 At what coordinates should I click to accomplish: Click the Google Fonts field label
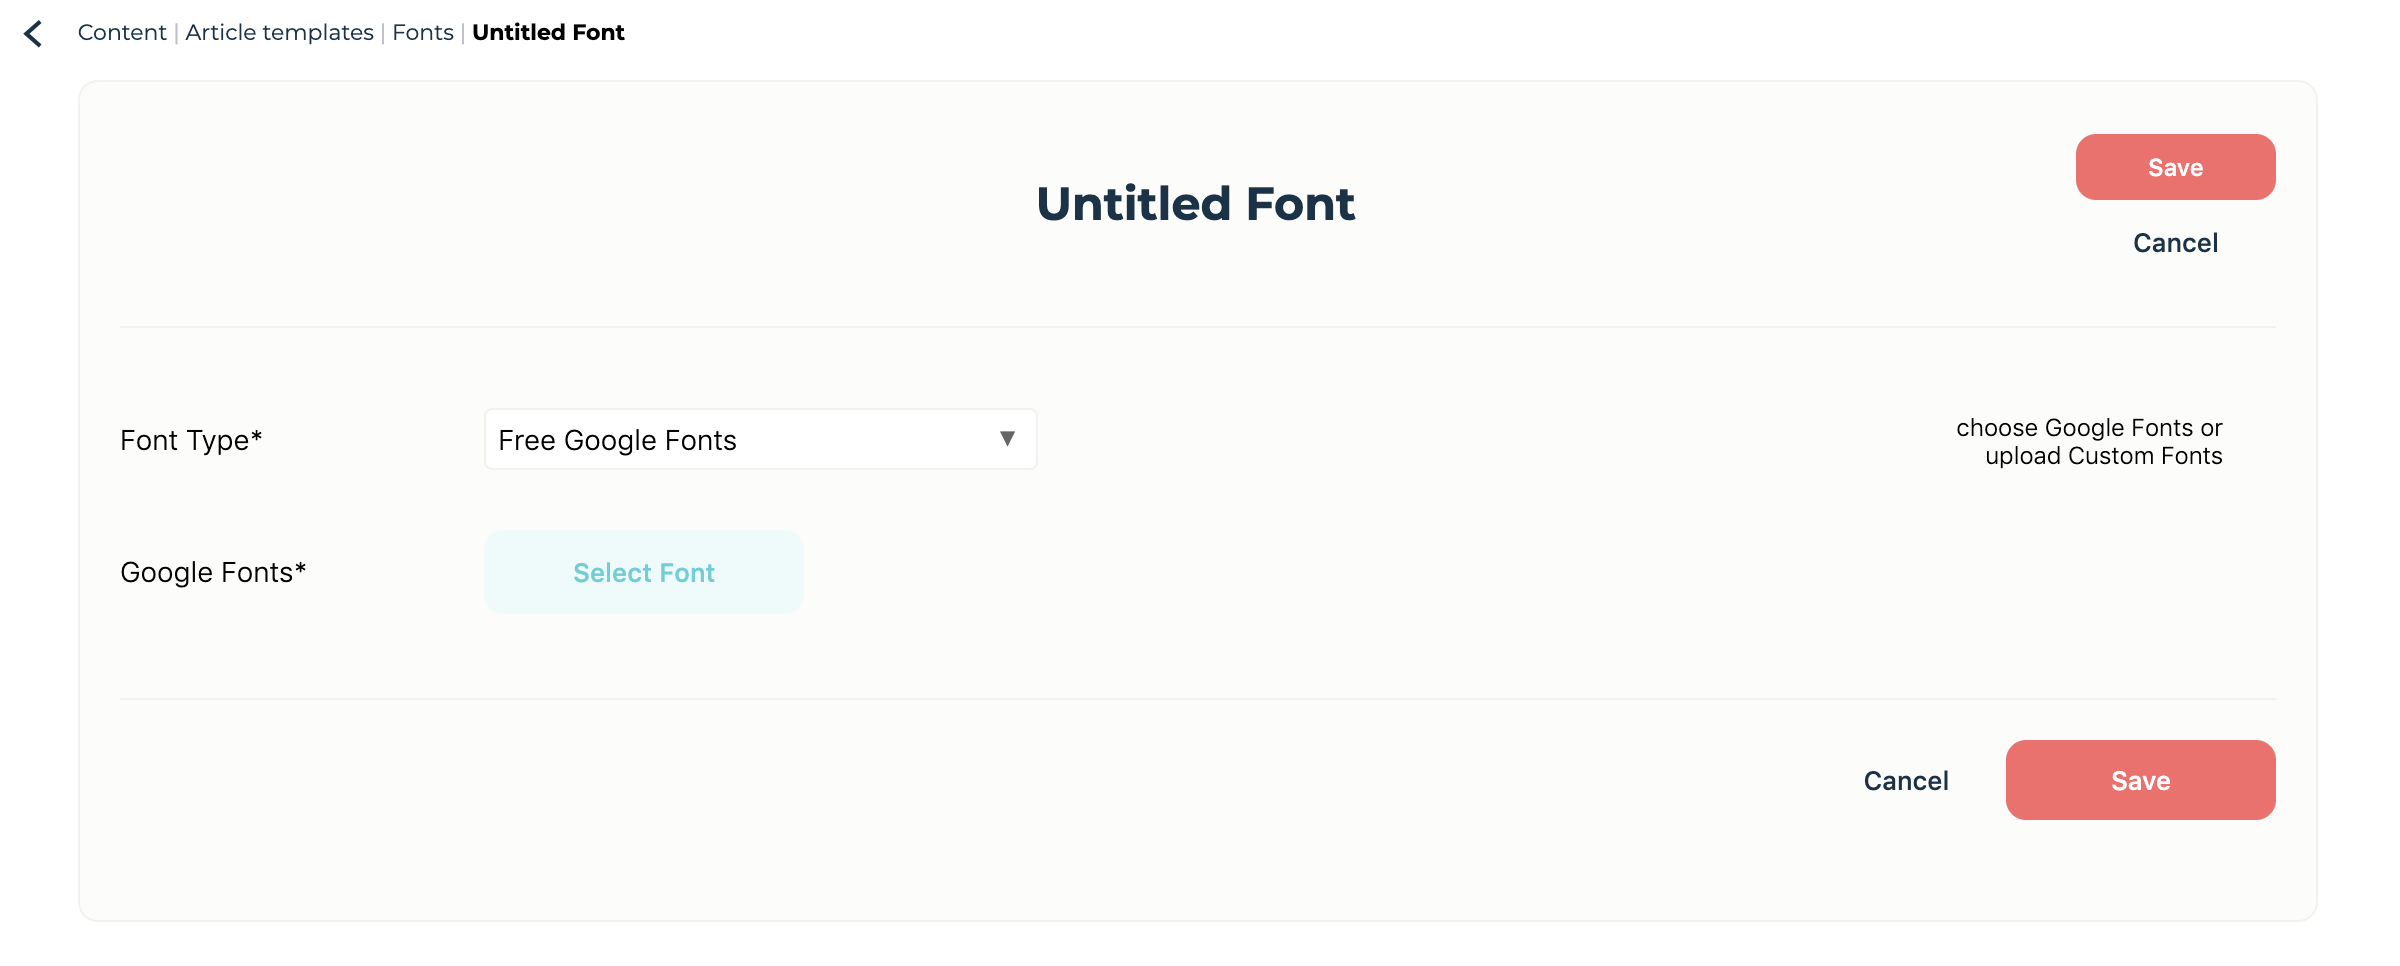pyautogui.click(x=212, y=572)
